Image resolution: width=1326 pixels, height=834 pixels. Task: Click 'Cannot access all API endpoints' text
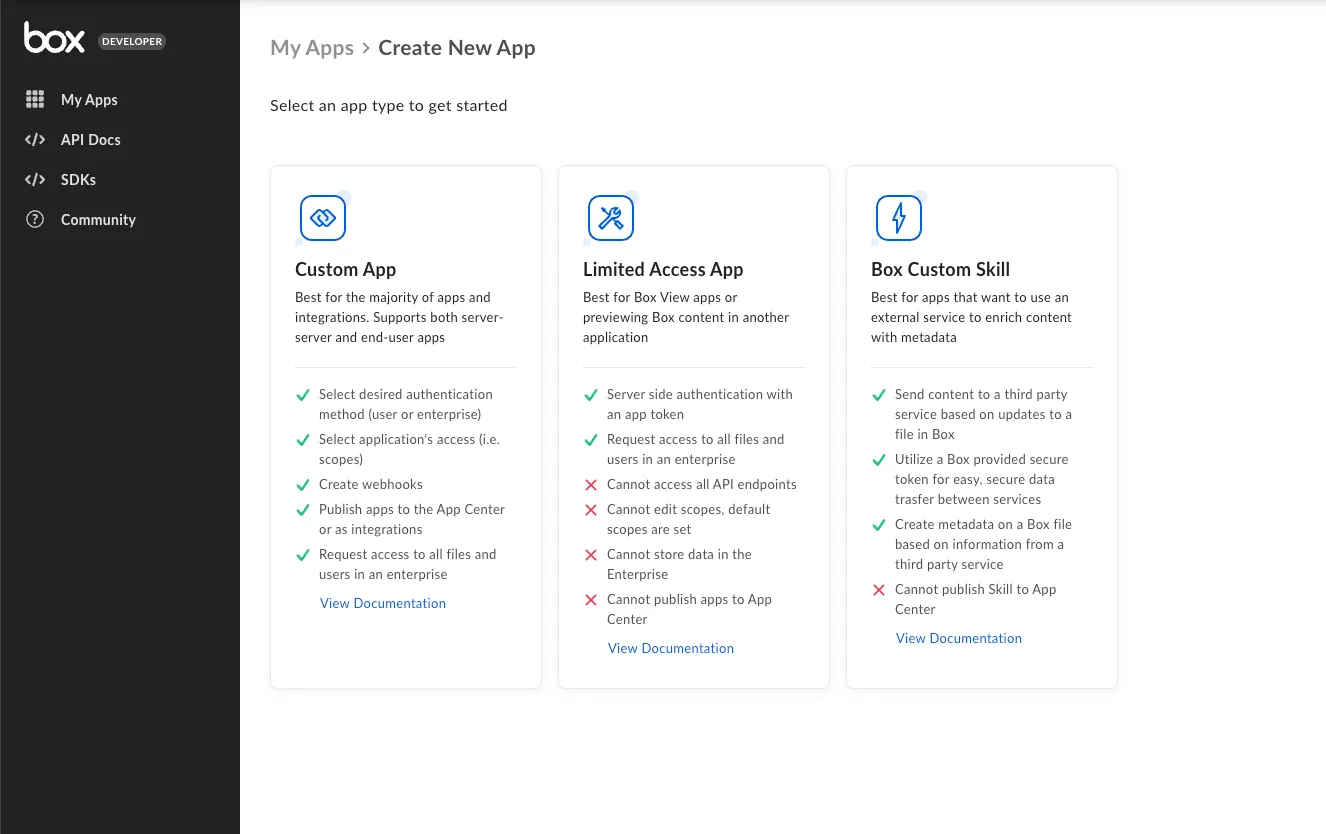click(x=702, y=484)
